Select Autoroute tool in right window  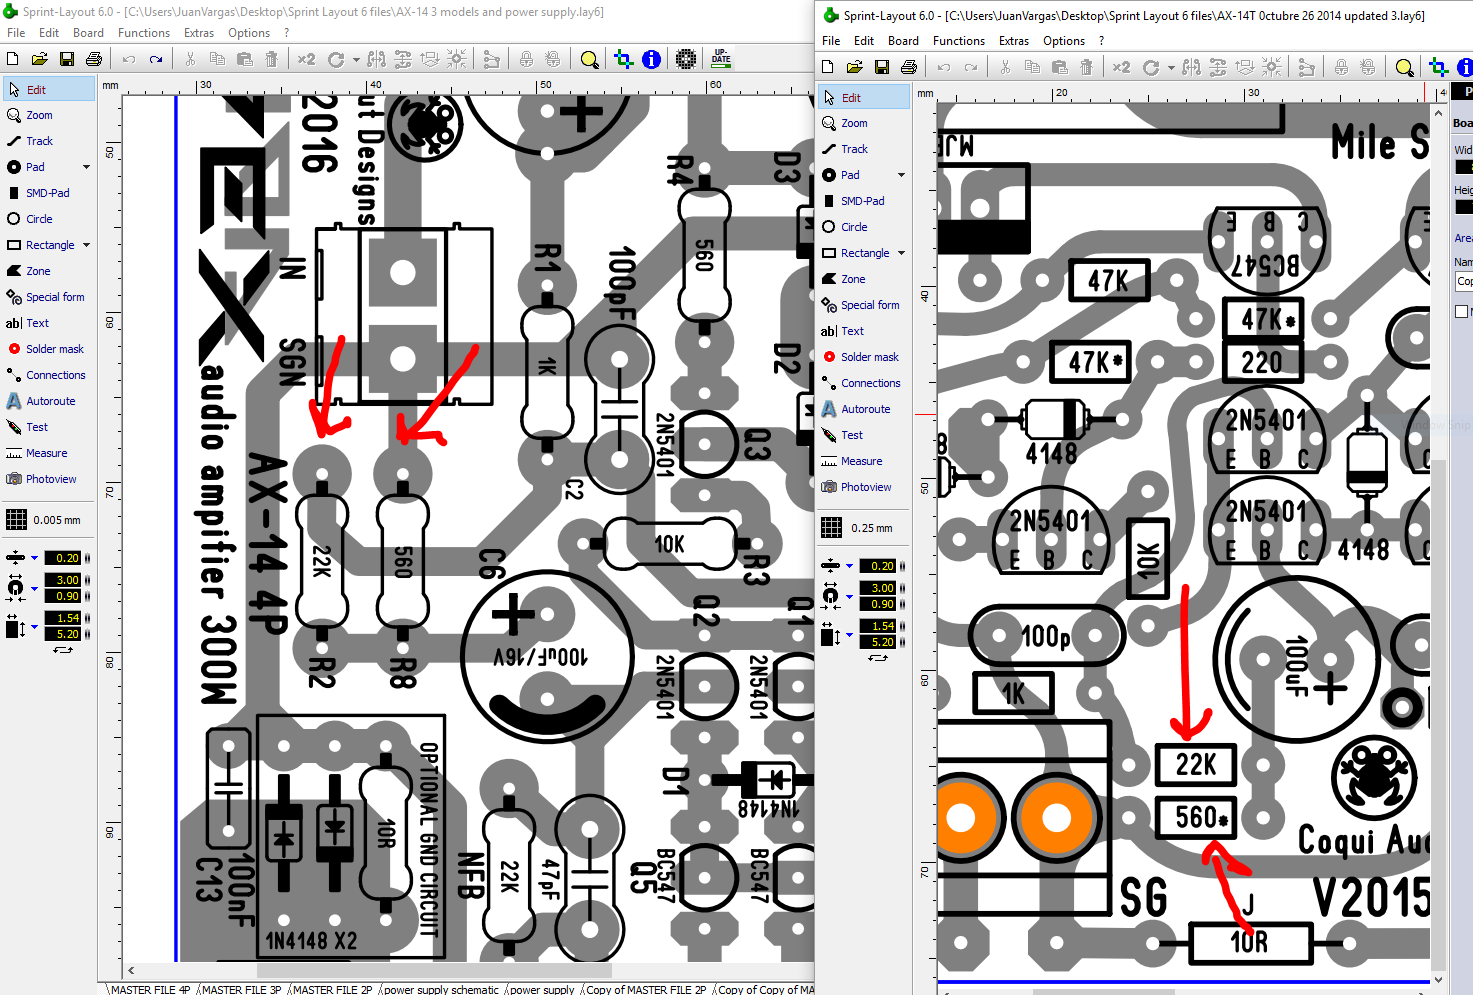pyautogui.click(x=863, y=409)
